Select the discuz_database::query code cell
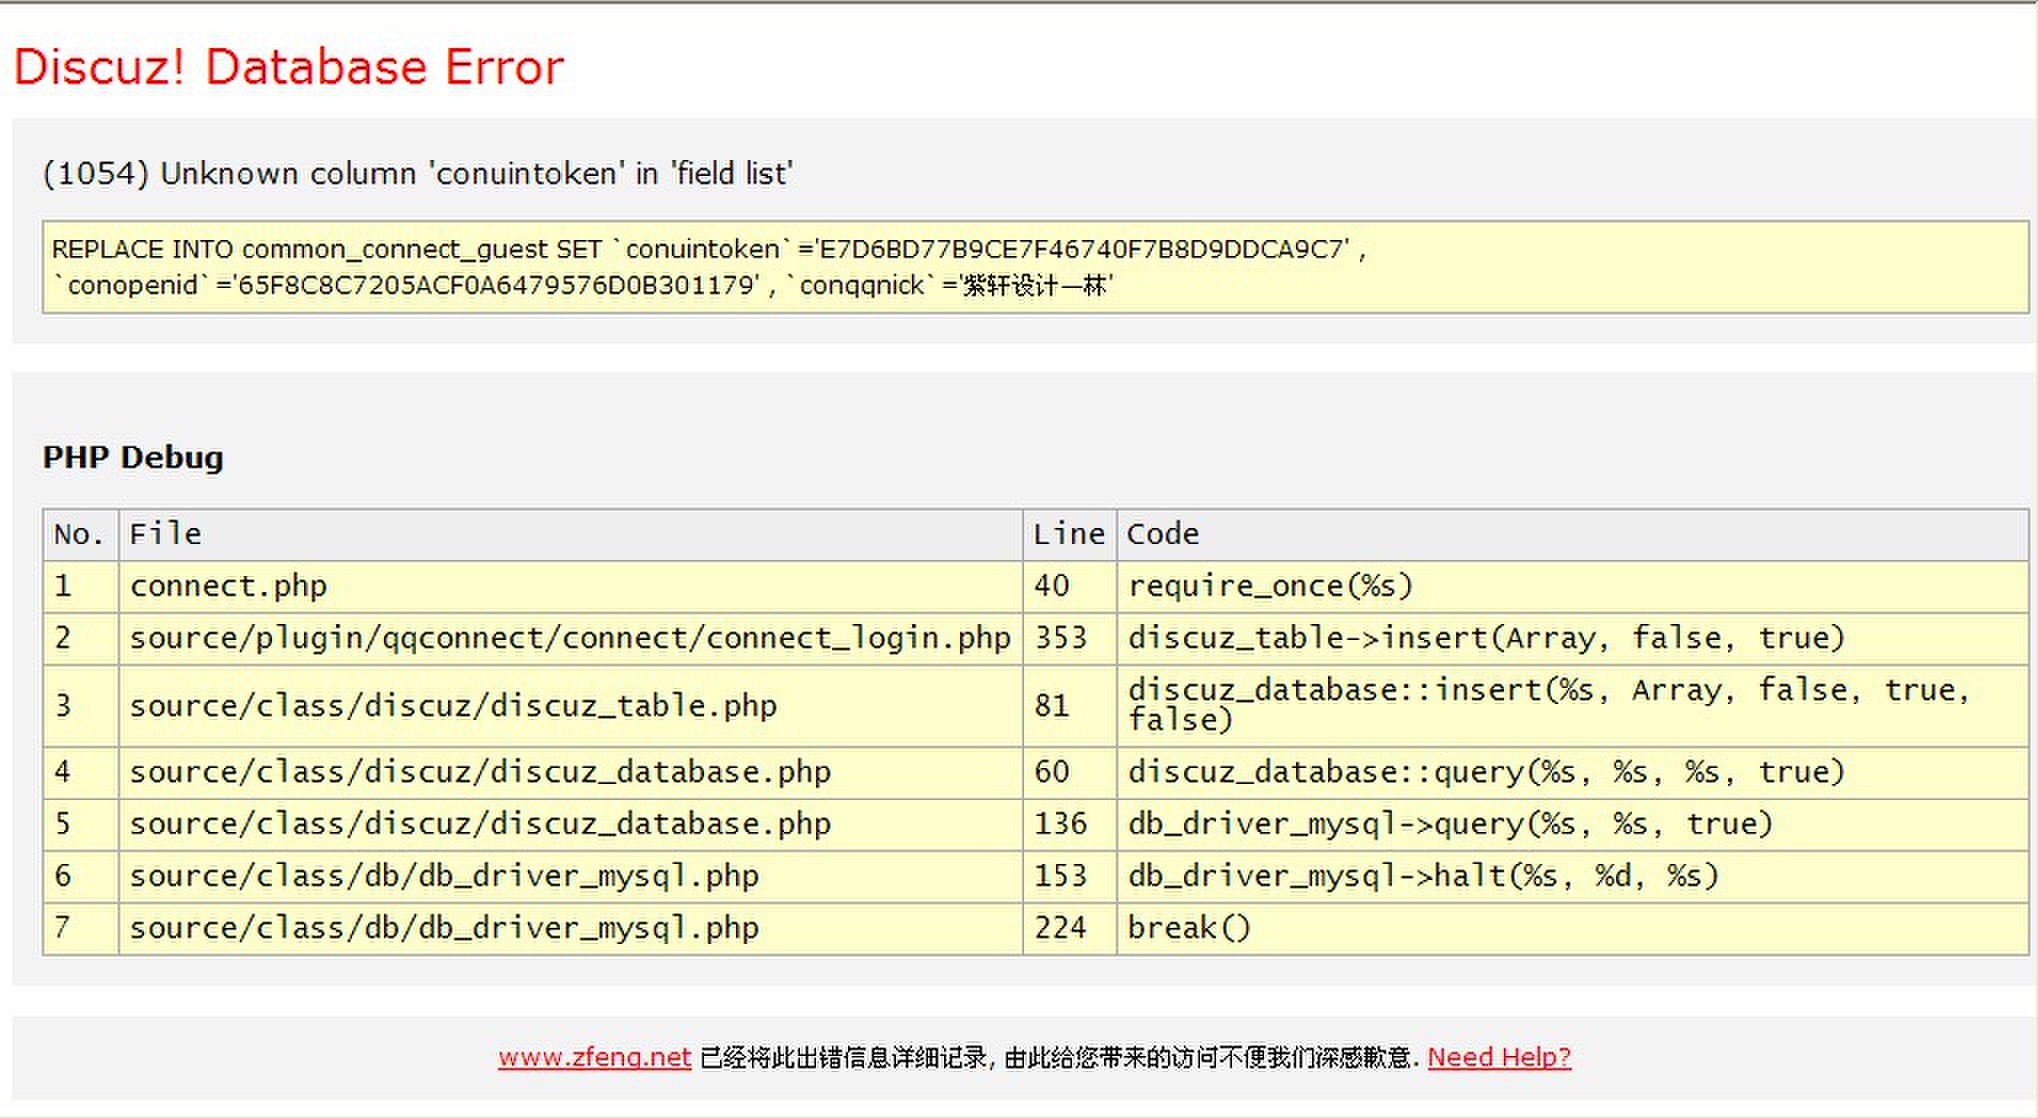The image size is (2038, 1118). 1573,773
